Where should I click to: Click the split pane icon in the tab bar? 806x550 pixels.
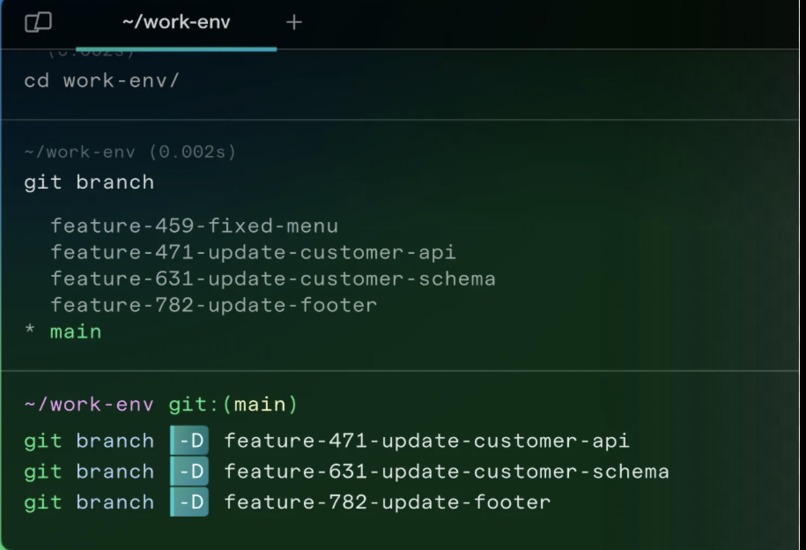pyautogui.click(x=38, y=22)
